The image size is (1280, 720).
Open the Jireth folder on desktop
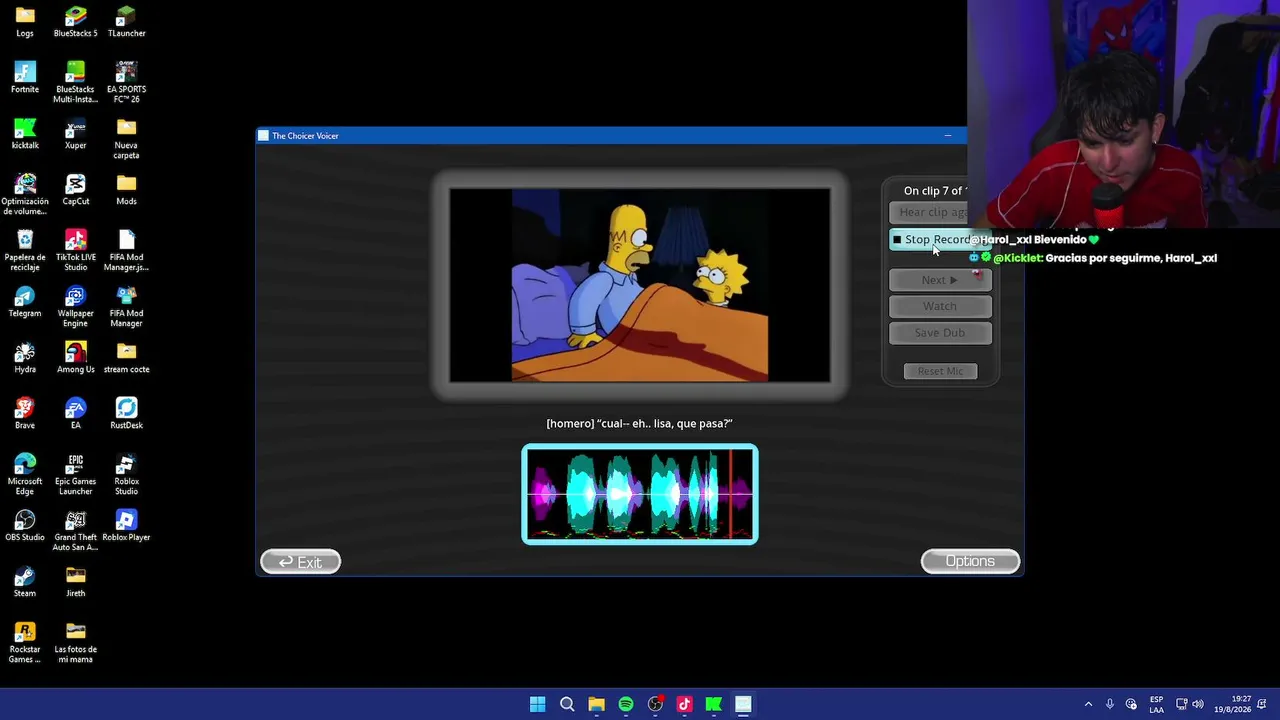pyautogui.click(x=75, y=582)
